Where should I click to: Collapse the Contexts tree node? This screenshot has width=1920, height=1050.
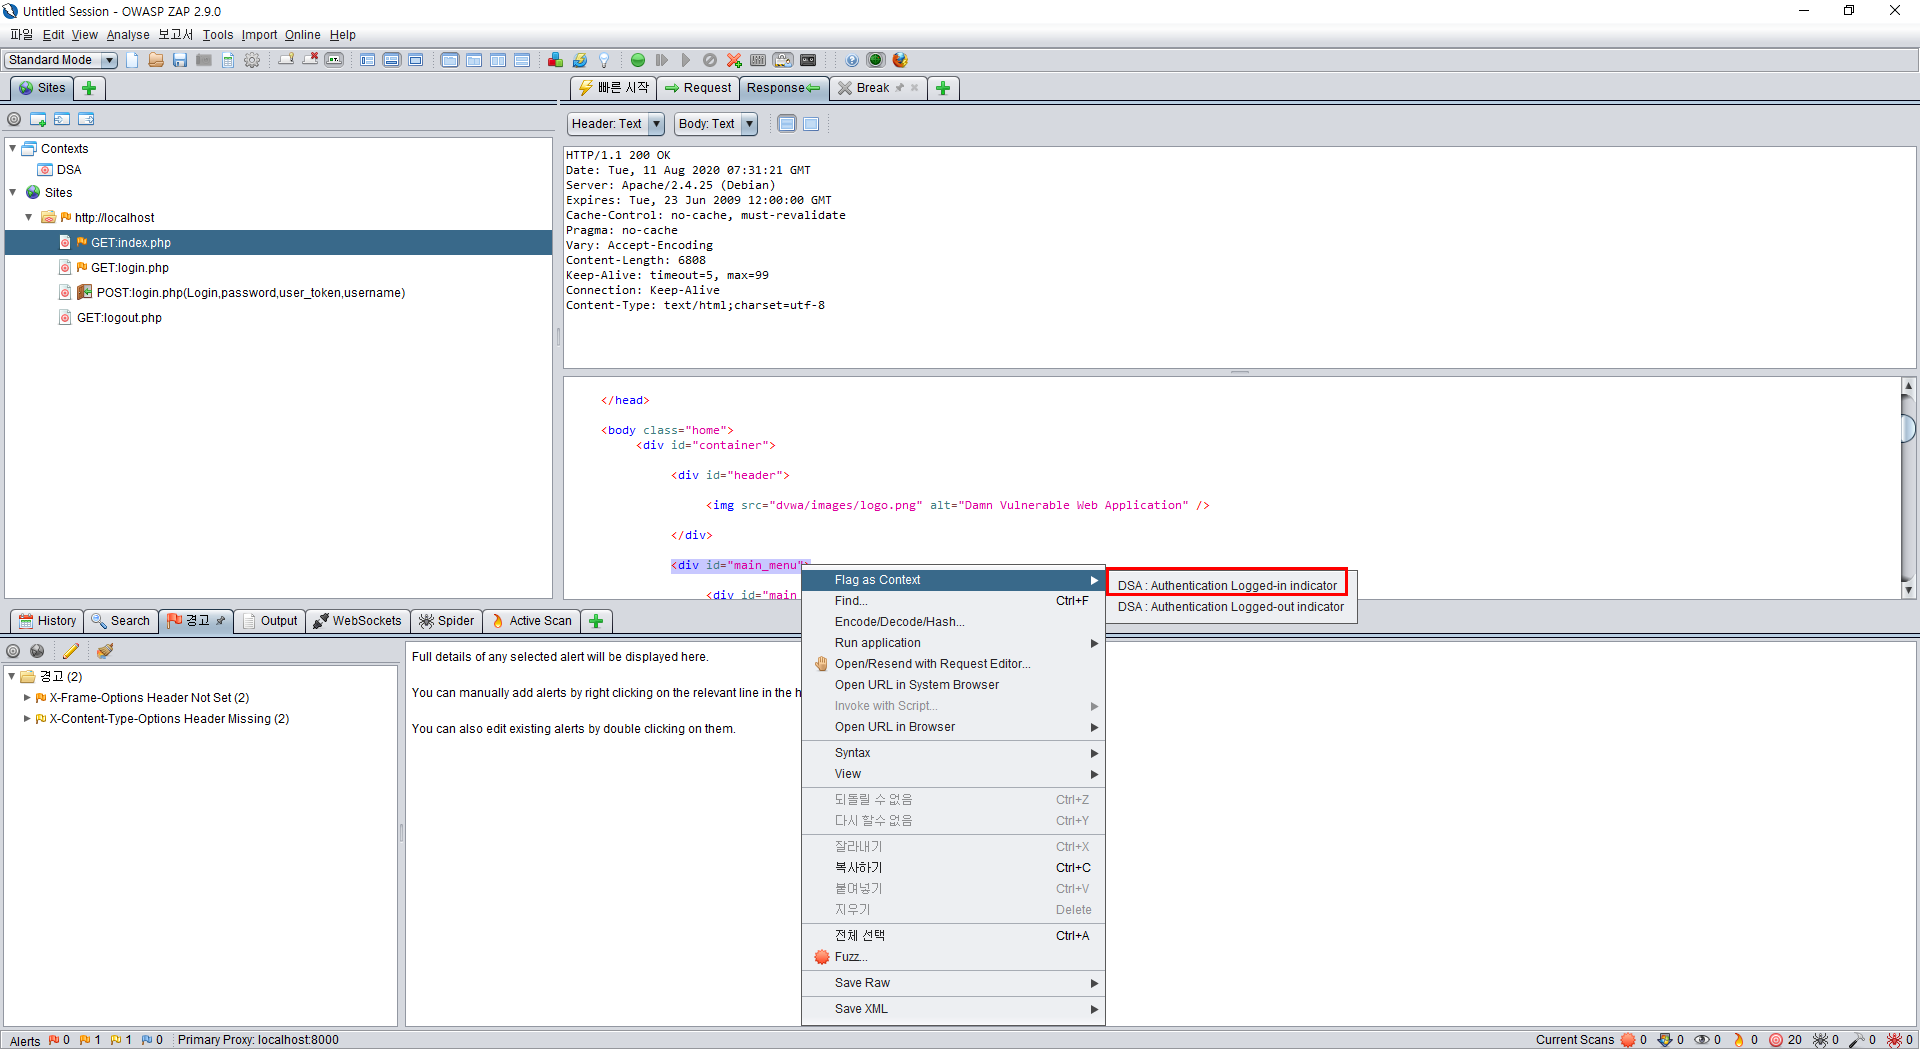(13, 148)
